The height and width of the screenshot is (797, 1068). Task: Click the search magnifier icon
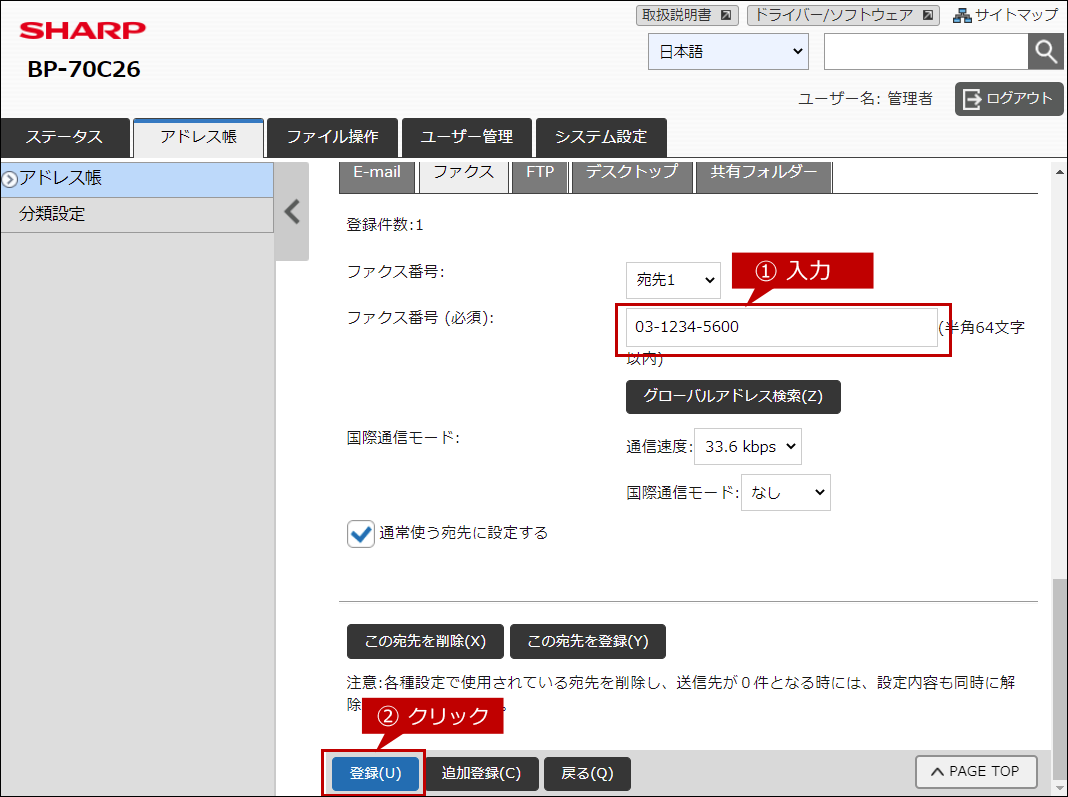click(1045, 51)
